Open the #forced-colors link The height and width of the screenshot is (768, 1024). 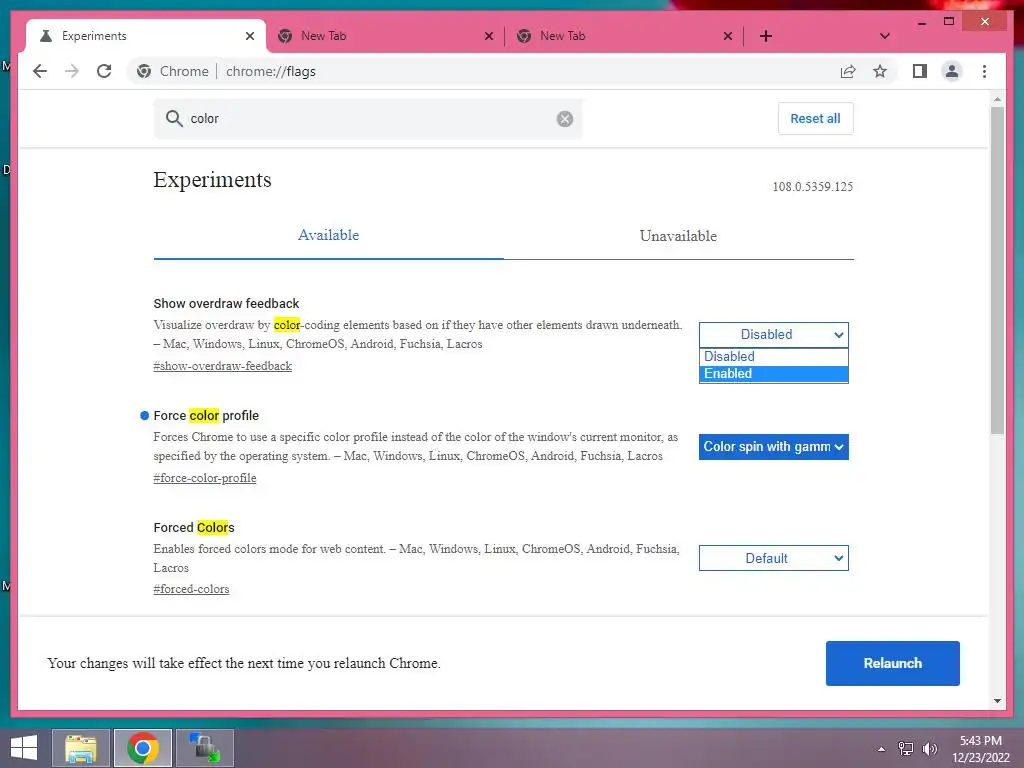click(x=191, y=589)
